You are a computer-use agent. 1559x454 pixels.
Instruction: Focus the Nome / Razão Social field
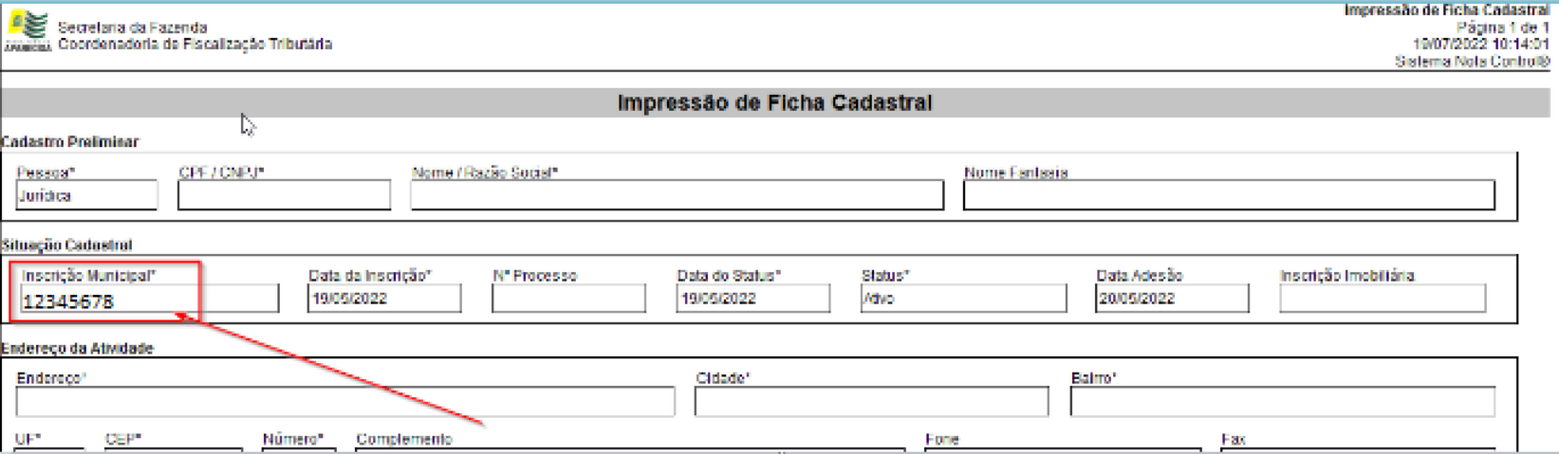click(x=677, y=196)
